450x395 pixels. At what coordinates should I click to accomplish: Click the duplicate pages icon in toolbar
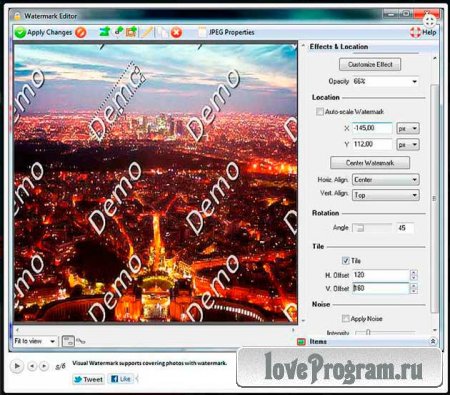click(163, 32)
